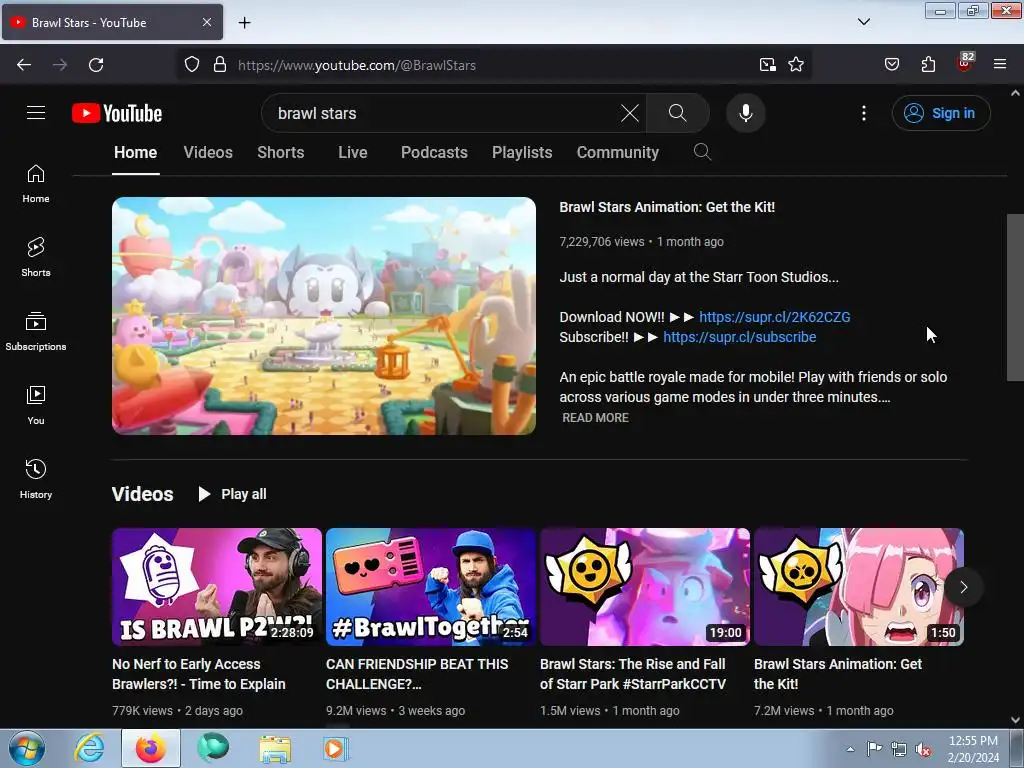Go back with the browser back arrow
The width and height of the screenshot is (1024, 768).
(24, 65)
